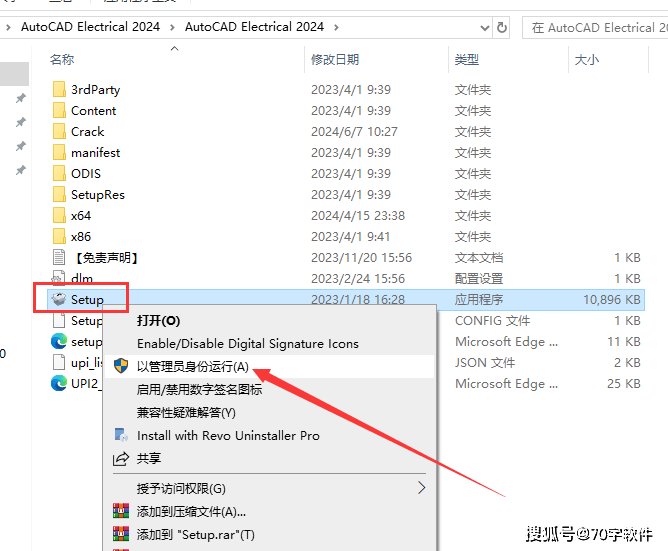The image size is (668, 551).
Task: Click the type label CONFIG 文件
Action: (492, 320)
